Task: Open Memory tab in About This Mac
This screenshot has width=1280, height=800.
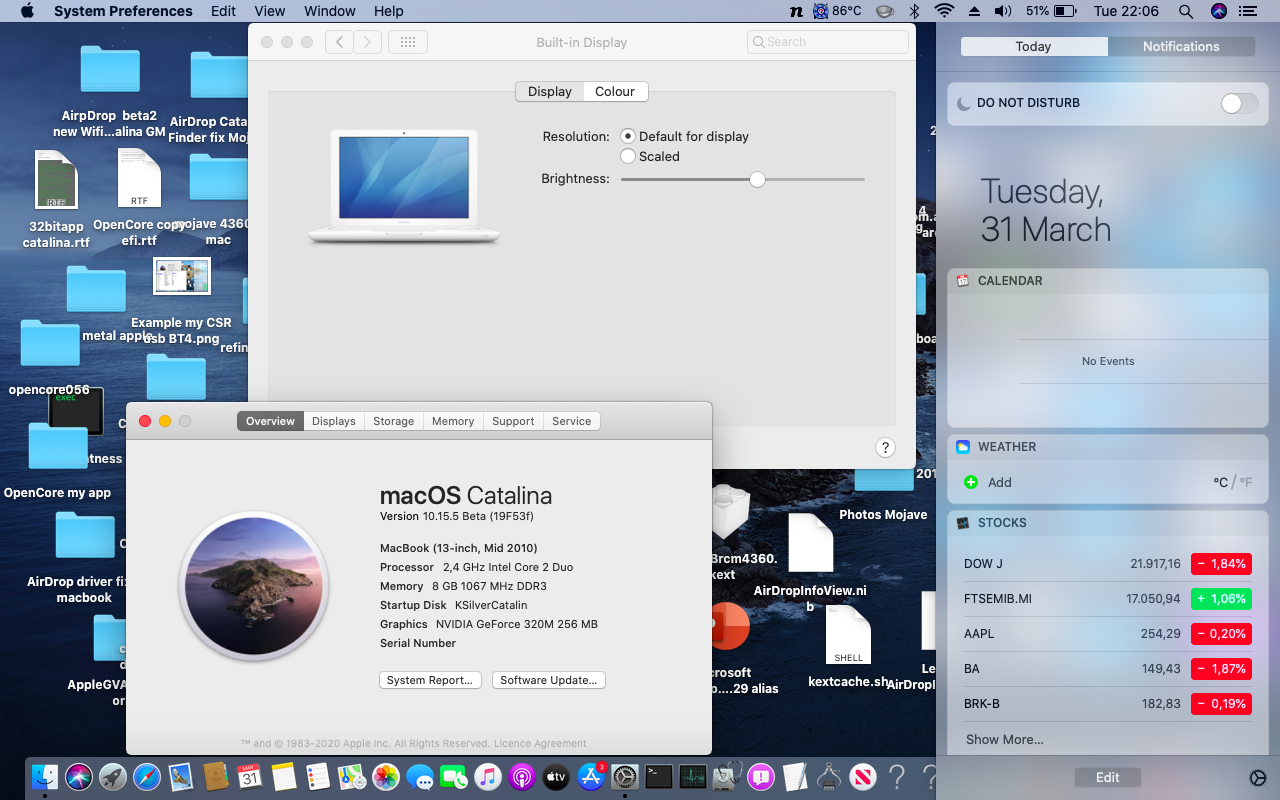Action: click(x=453, y=421)
